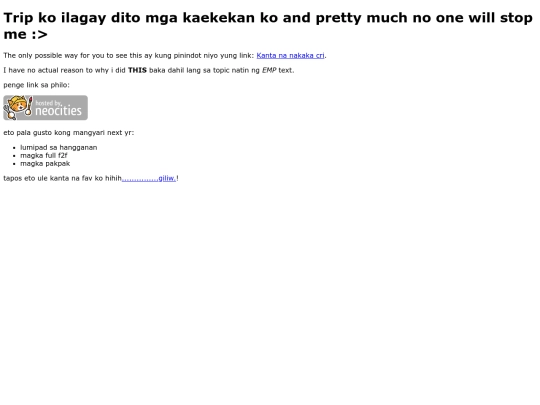Viewport: 540px width, 405px height.
Task: Select the "magka pakpak" list item
Action: click(x=45, y=164)
